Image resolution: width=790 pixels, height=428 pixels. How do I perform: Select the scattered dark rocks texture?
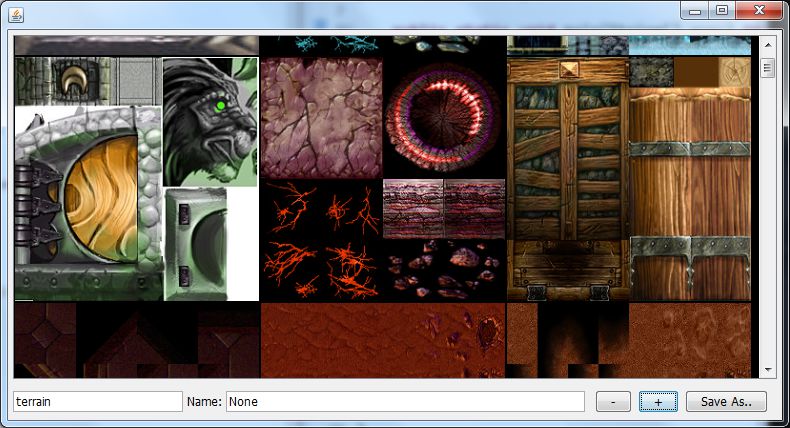pos(444,270)
